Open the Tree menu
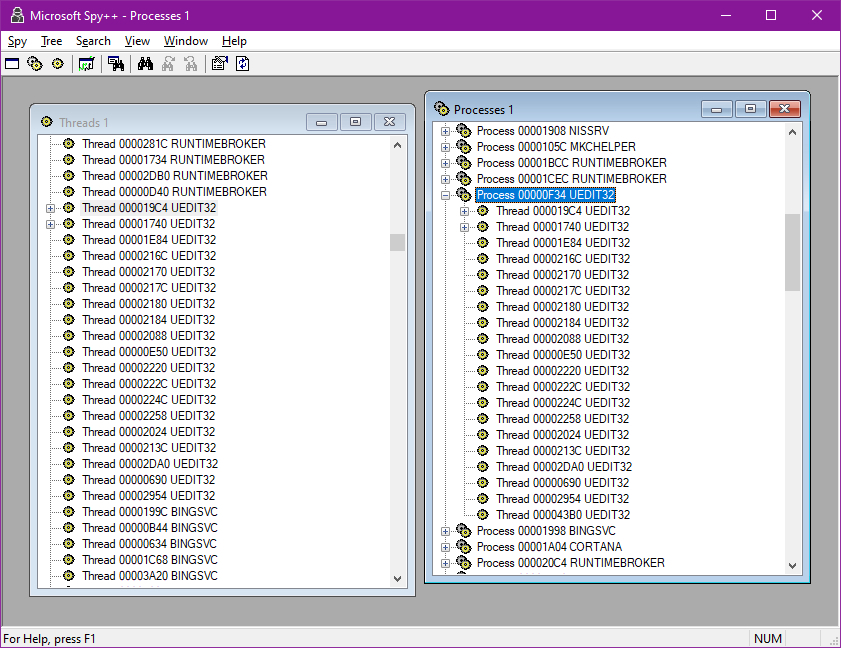 click(x=51, y=41)
